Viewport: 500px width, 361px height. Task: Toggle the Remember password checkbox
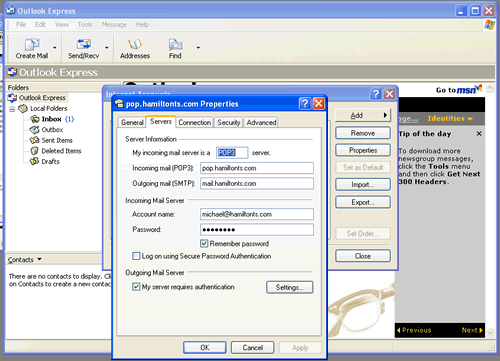tap(204, 244)
